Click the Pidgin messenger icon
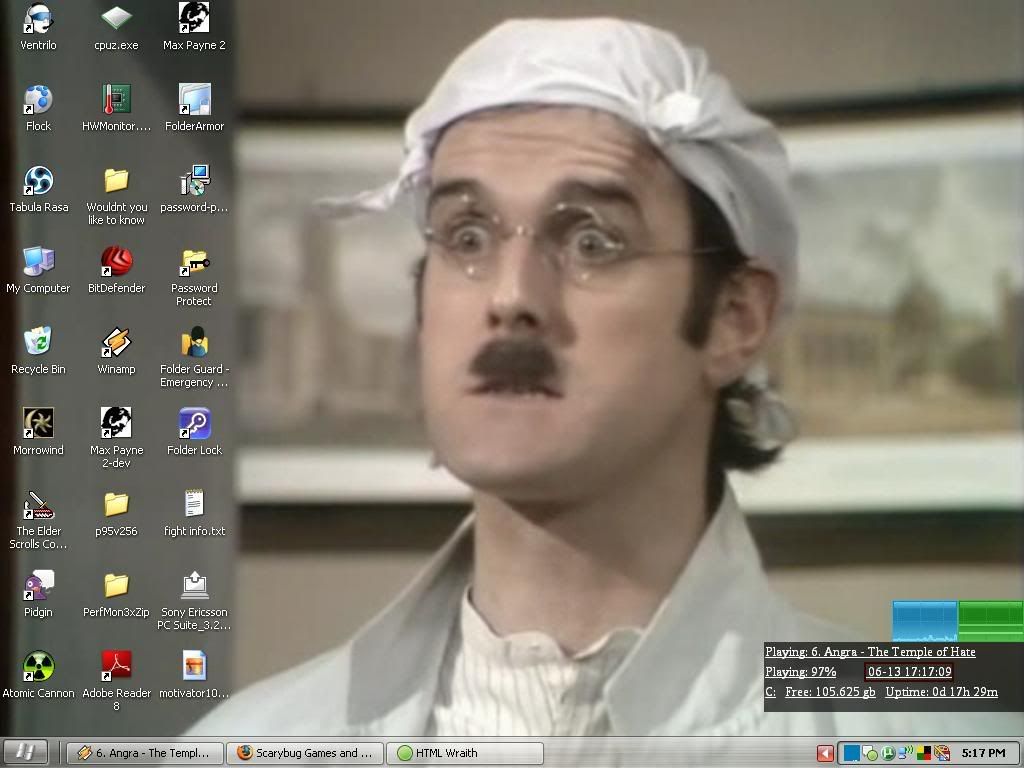Screen dimensions: 1024x768 [x=38, y=586]
